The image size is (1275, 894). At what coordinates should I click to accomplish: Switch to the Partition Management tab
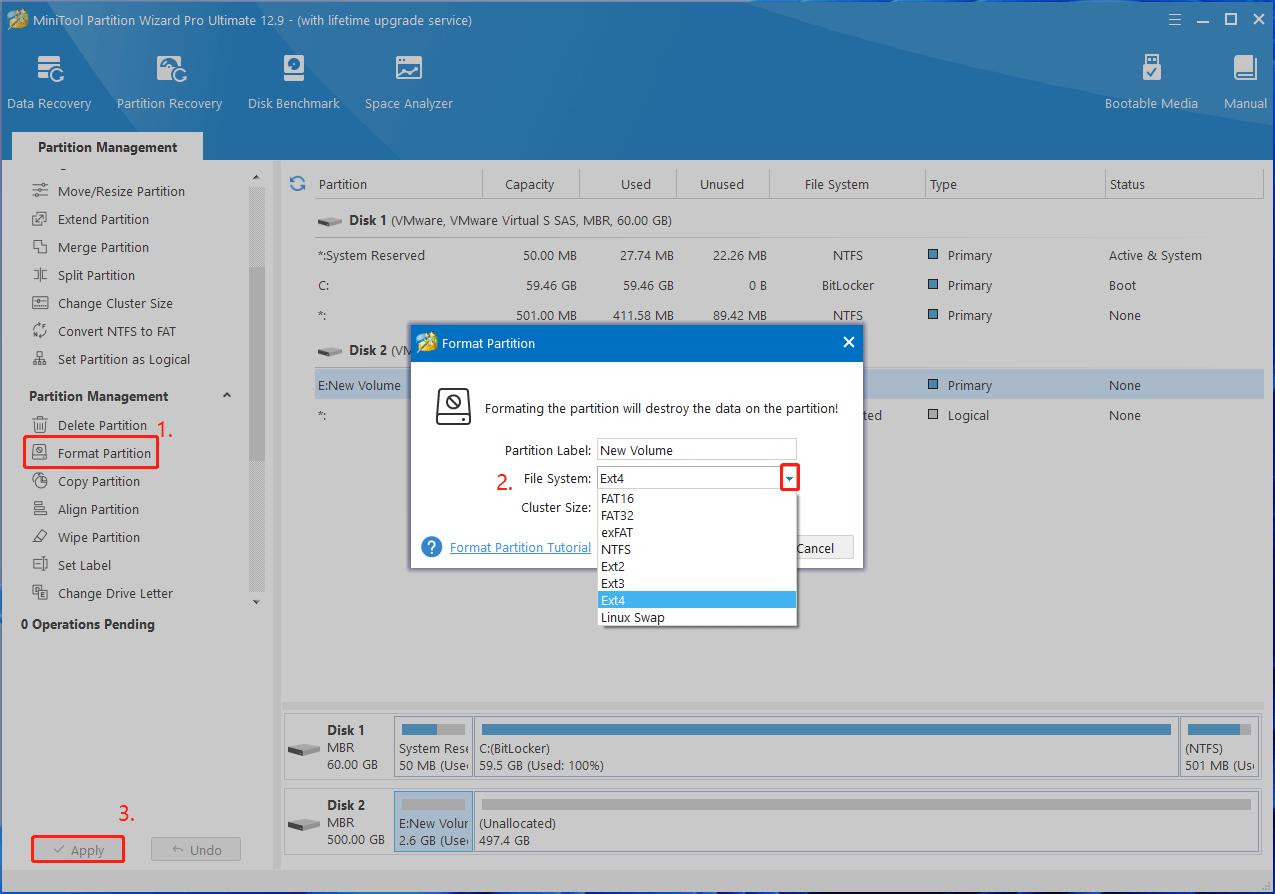(x=108, y=147)
